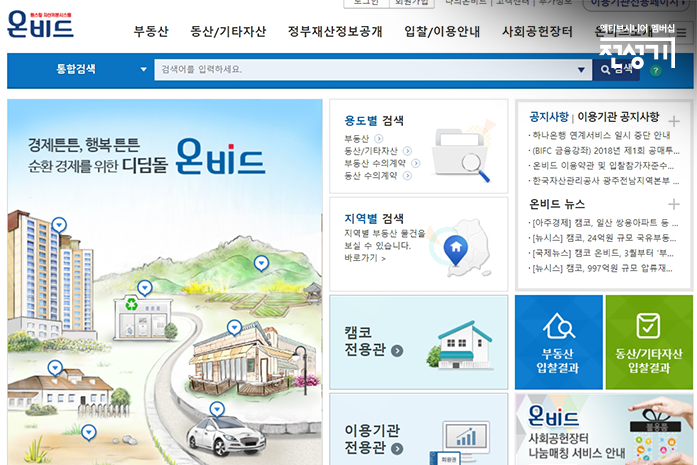Click map pin above the recycling shop
Image resolution: width=697 pixels, height=465 pixels.
pyautogui.click(x=144, y=289)
